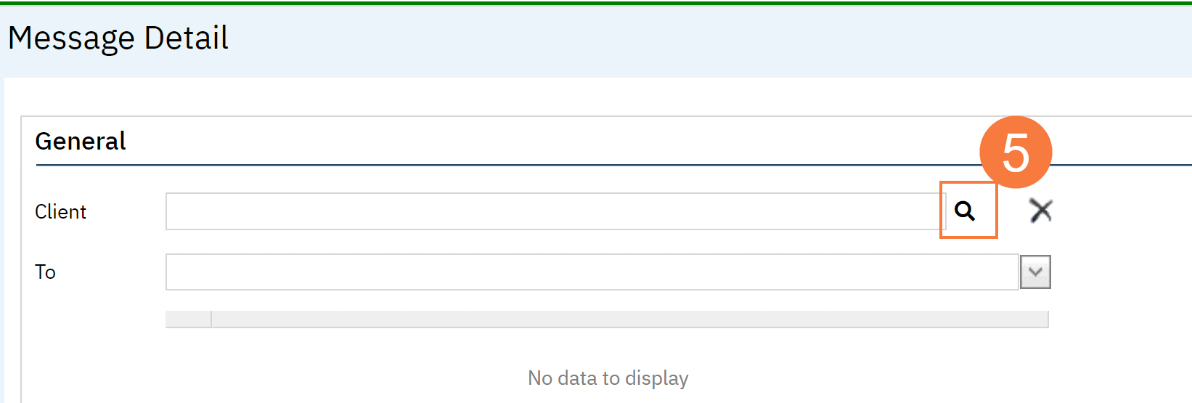Click the empty recipients grid body
The height and width of the screenshot is (403, 1192).
(607, 365)
